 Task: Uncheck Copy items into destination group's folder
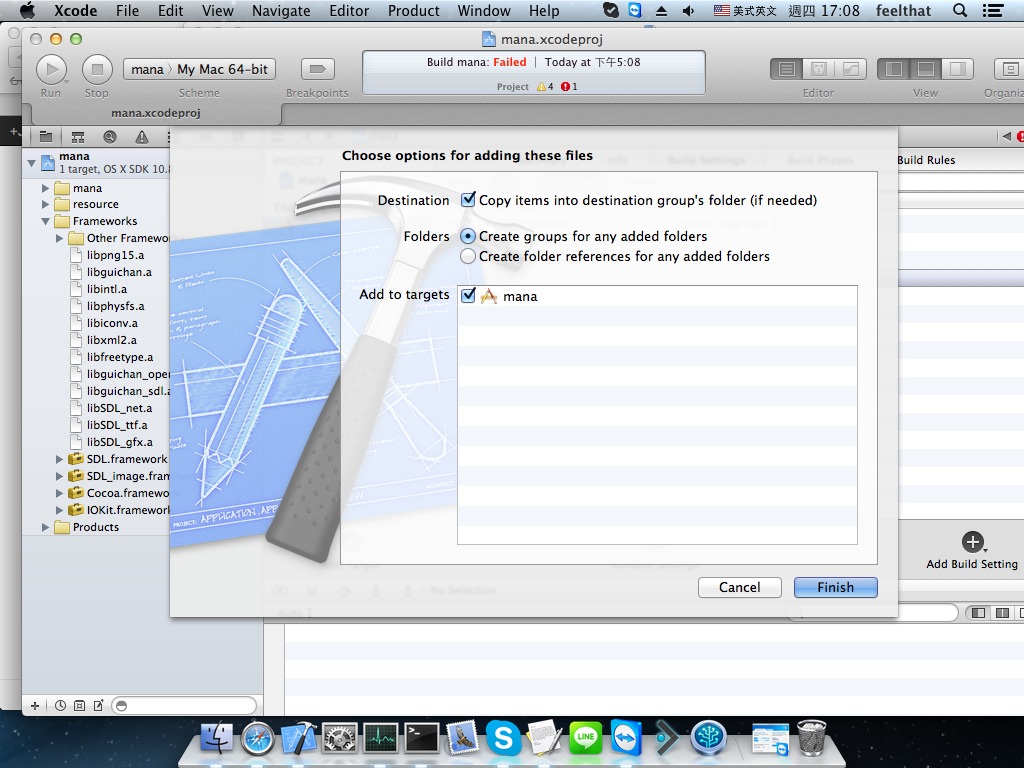click(x=468, y=199)
